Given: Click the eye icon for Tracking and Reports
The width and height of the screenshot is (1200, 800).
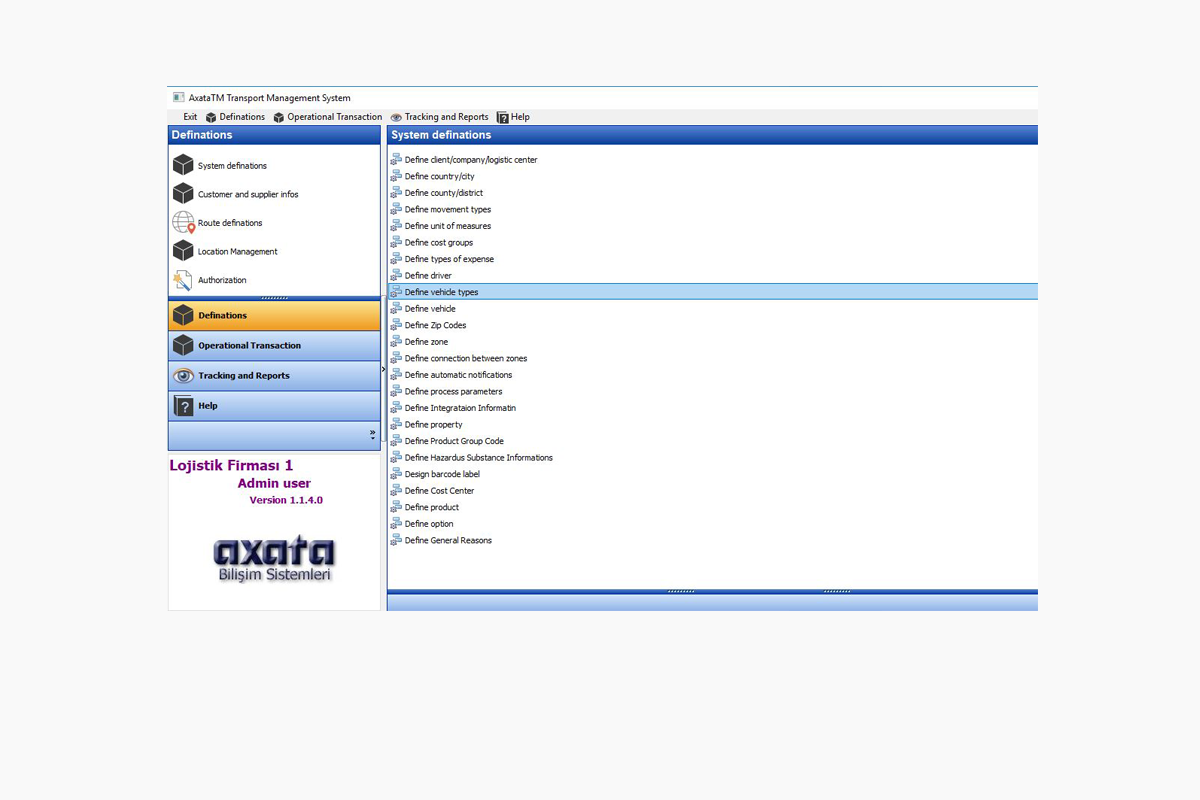Looking at the screenshot, I should [x=183, y=376].
